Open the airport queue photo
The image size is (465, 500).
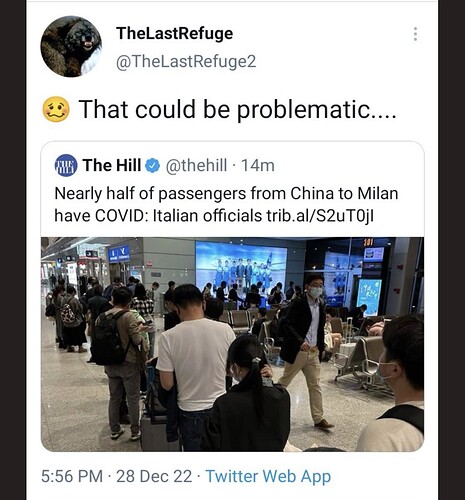tap(232, 344)
